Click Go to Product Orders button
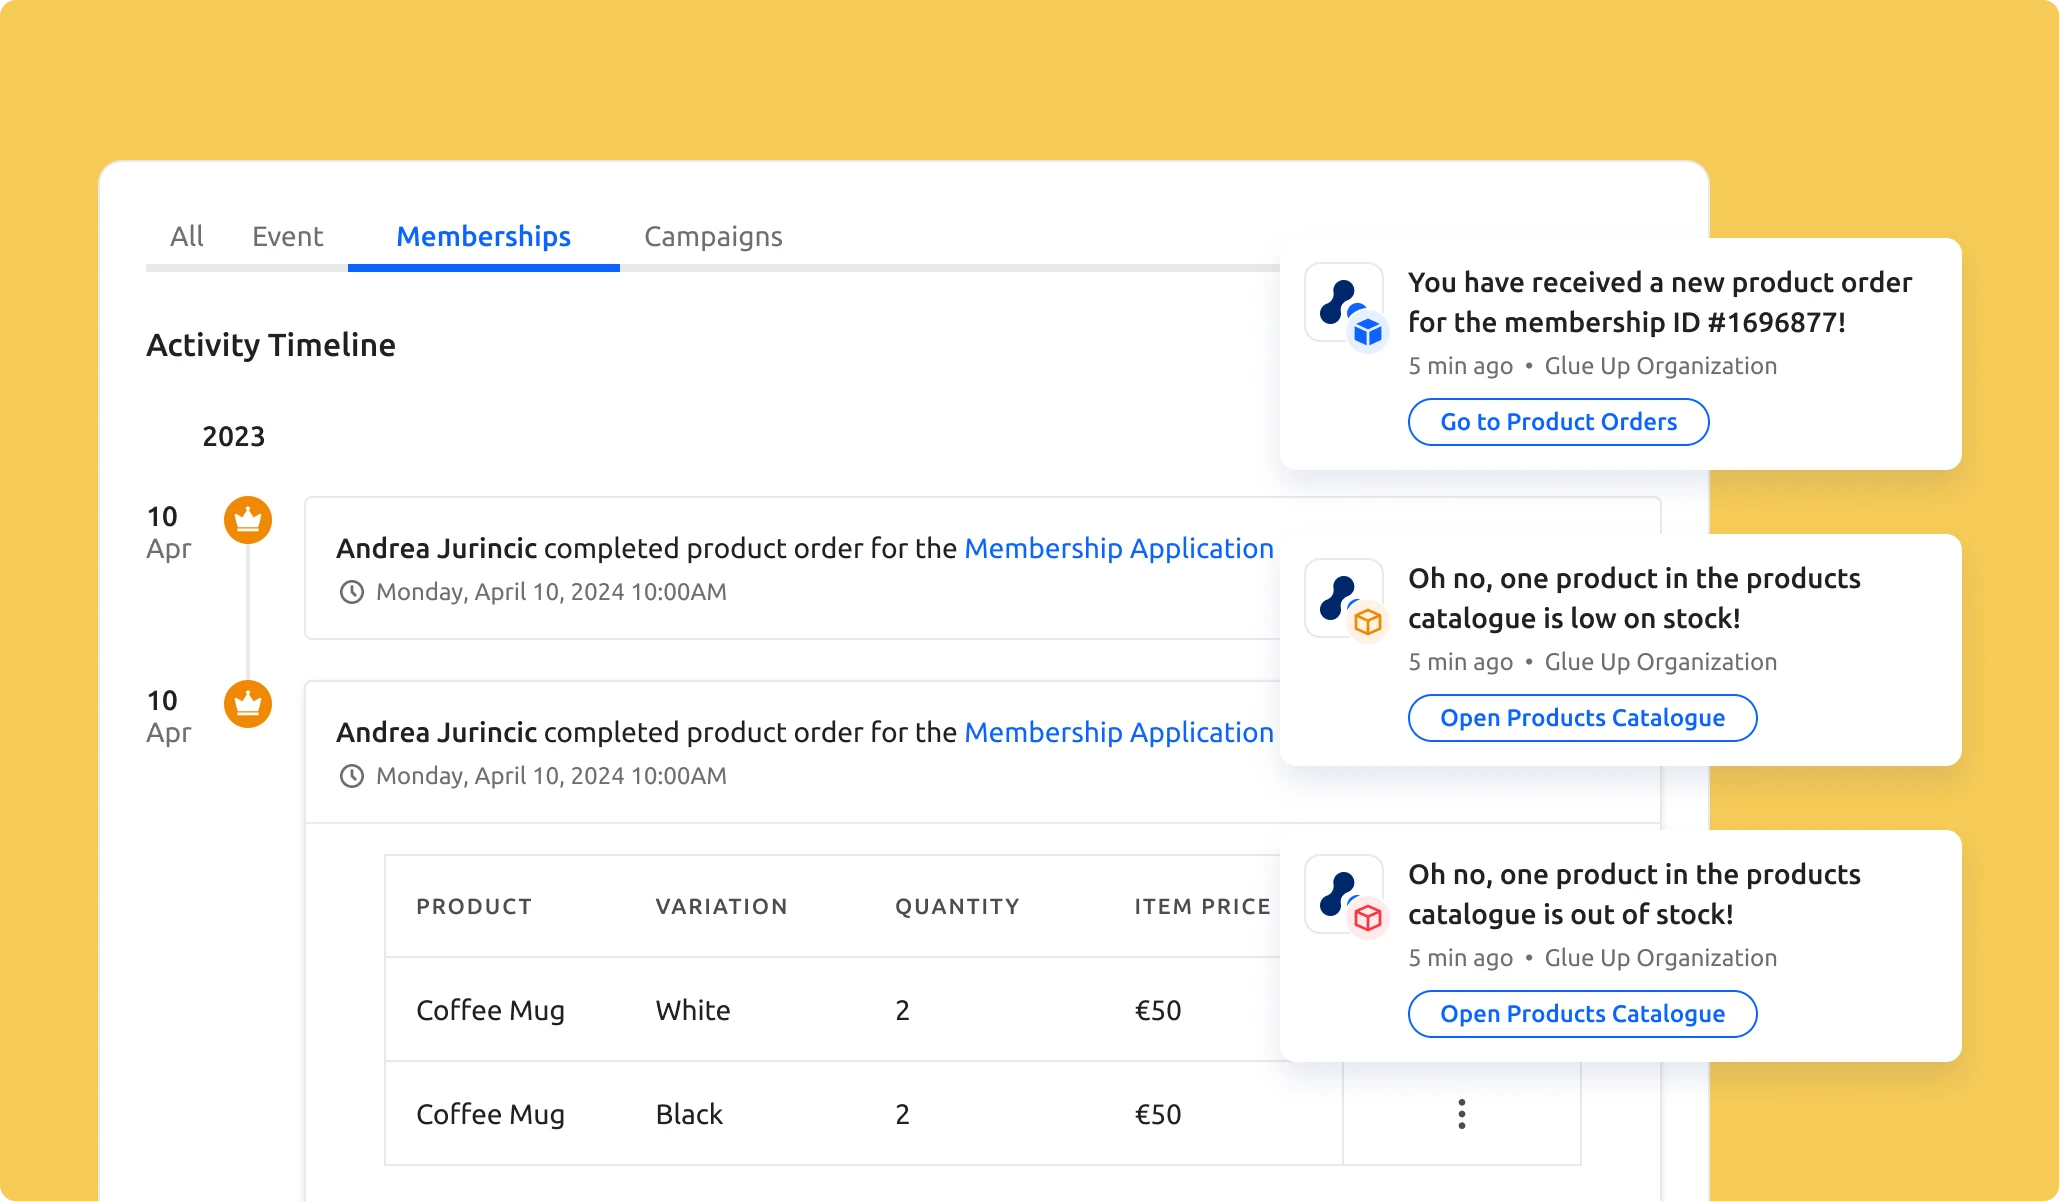This screenshot has width=2060, height=1202. [1556, 421]
